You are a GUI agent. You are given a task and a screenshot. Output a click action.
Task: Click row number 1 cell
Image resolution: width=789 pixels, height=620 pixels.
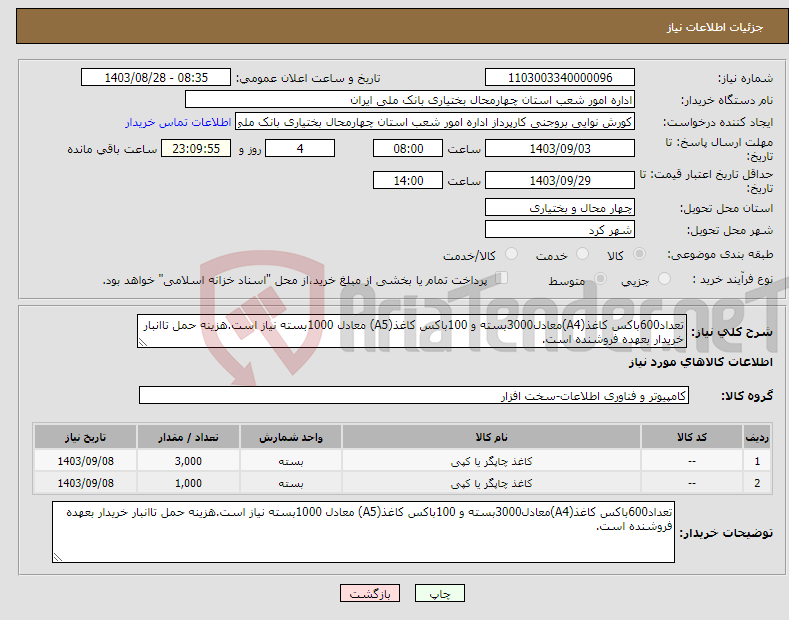(x=757, y=461)
